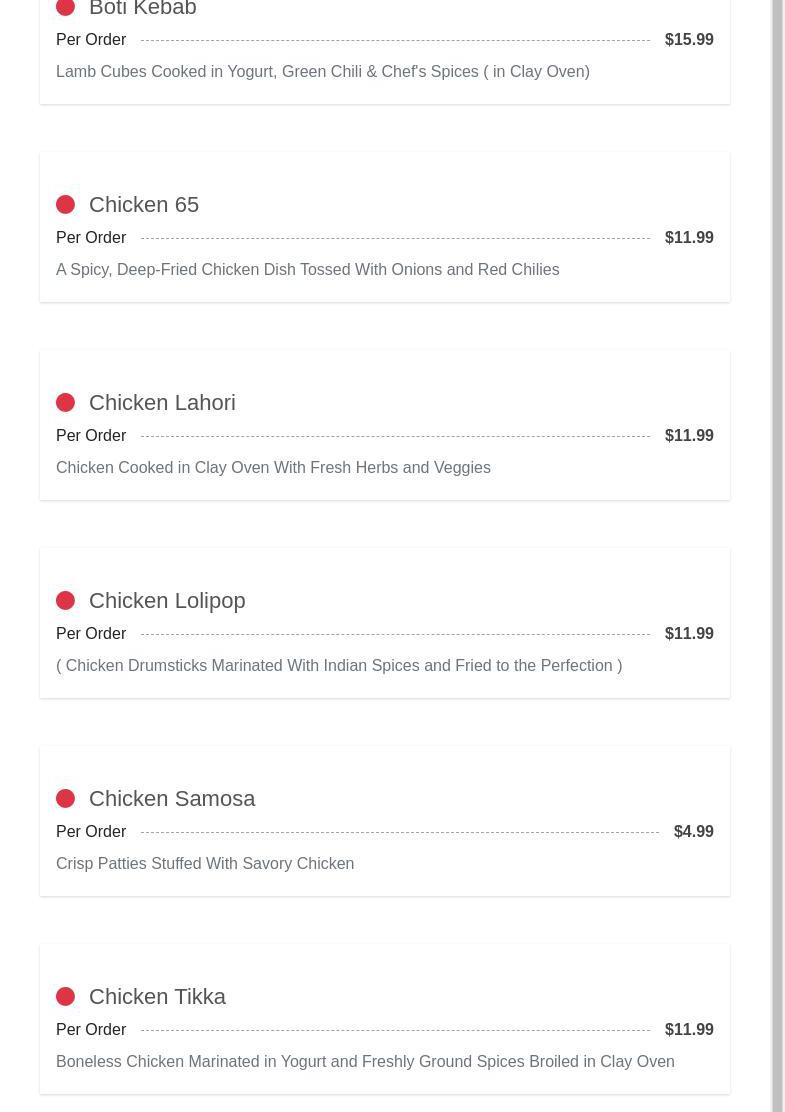This screenshot has height=1112, width=785.
Task: Click the $11.99 price of Chicken 65
Action: point(689,238)
